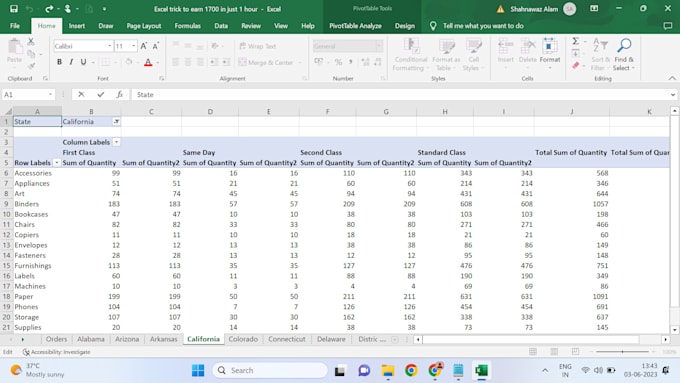The width and height of the screenshot is (680, 383).
Task: Click Tell me what you want to do
Action: (483, 26)
